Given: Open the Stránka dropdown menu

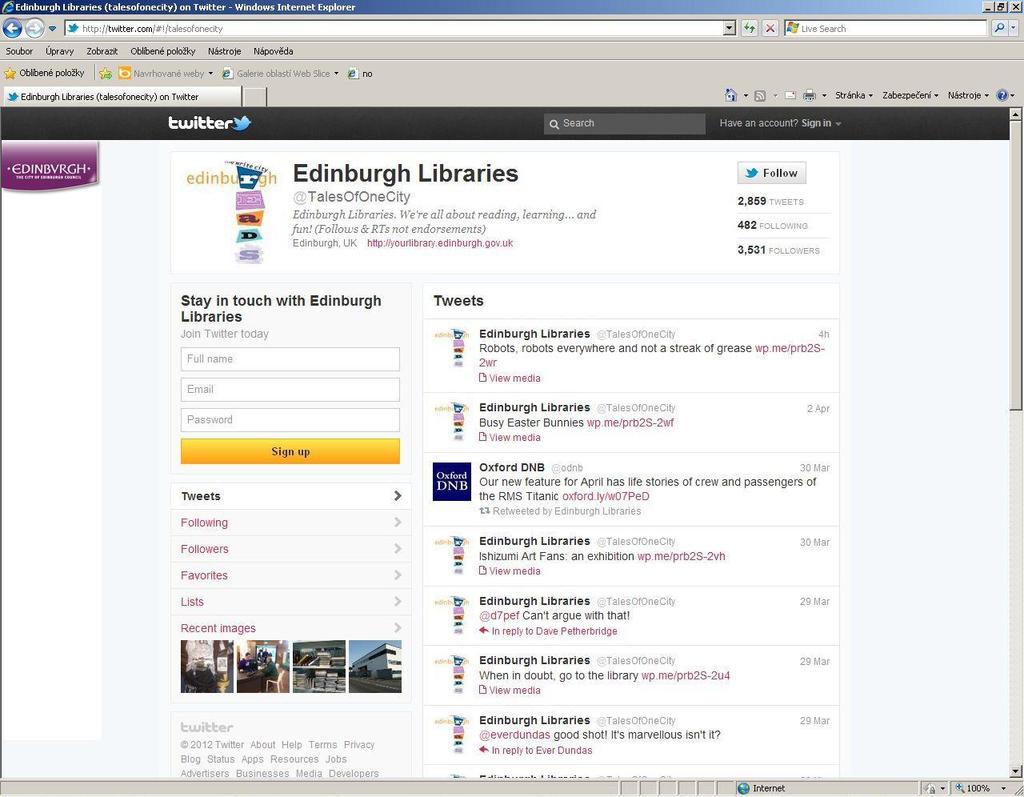Looking at the screenshot, I should pos(854,95).
